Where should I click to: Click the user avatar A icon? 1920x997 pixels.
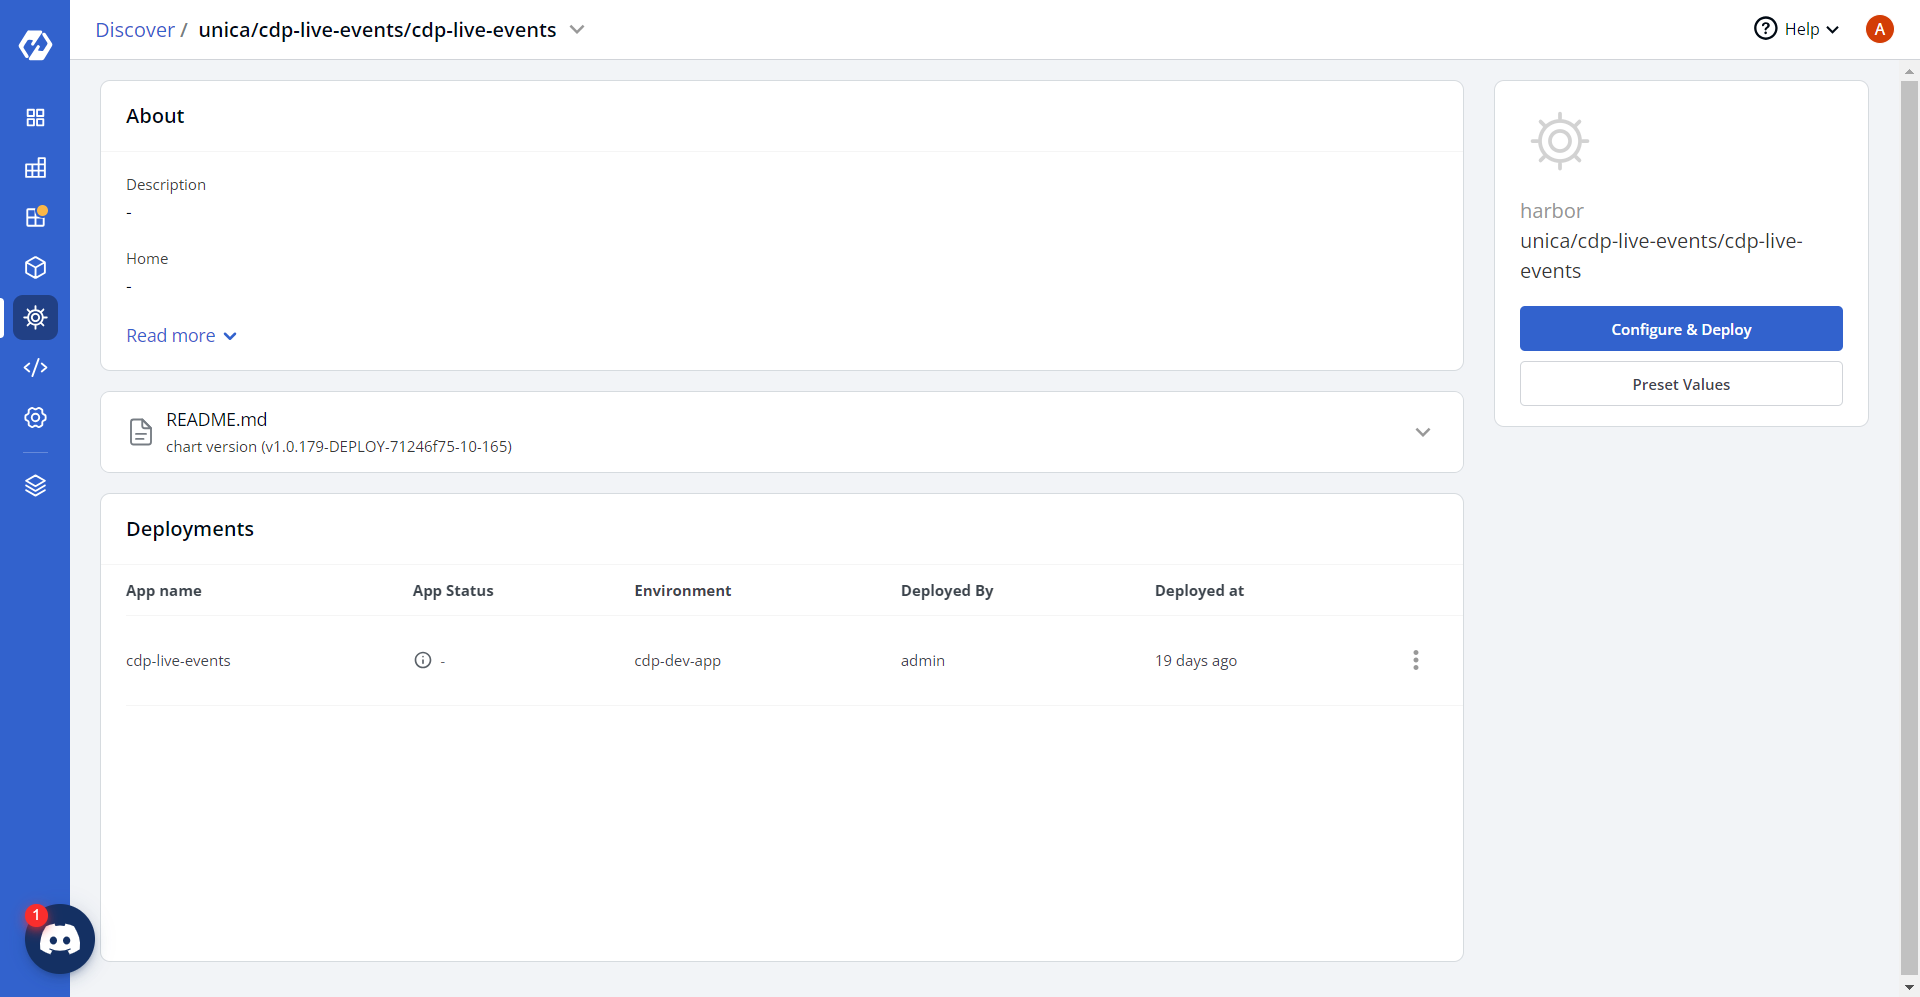1879,29
